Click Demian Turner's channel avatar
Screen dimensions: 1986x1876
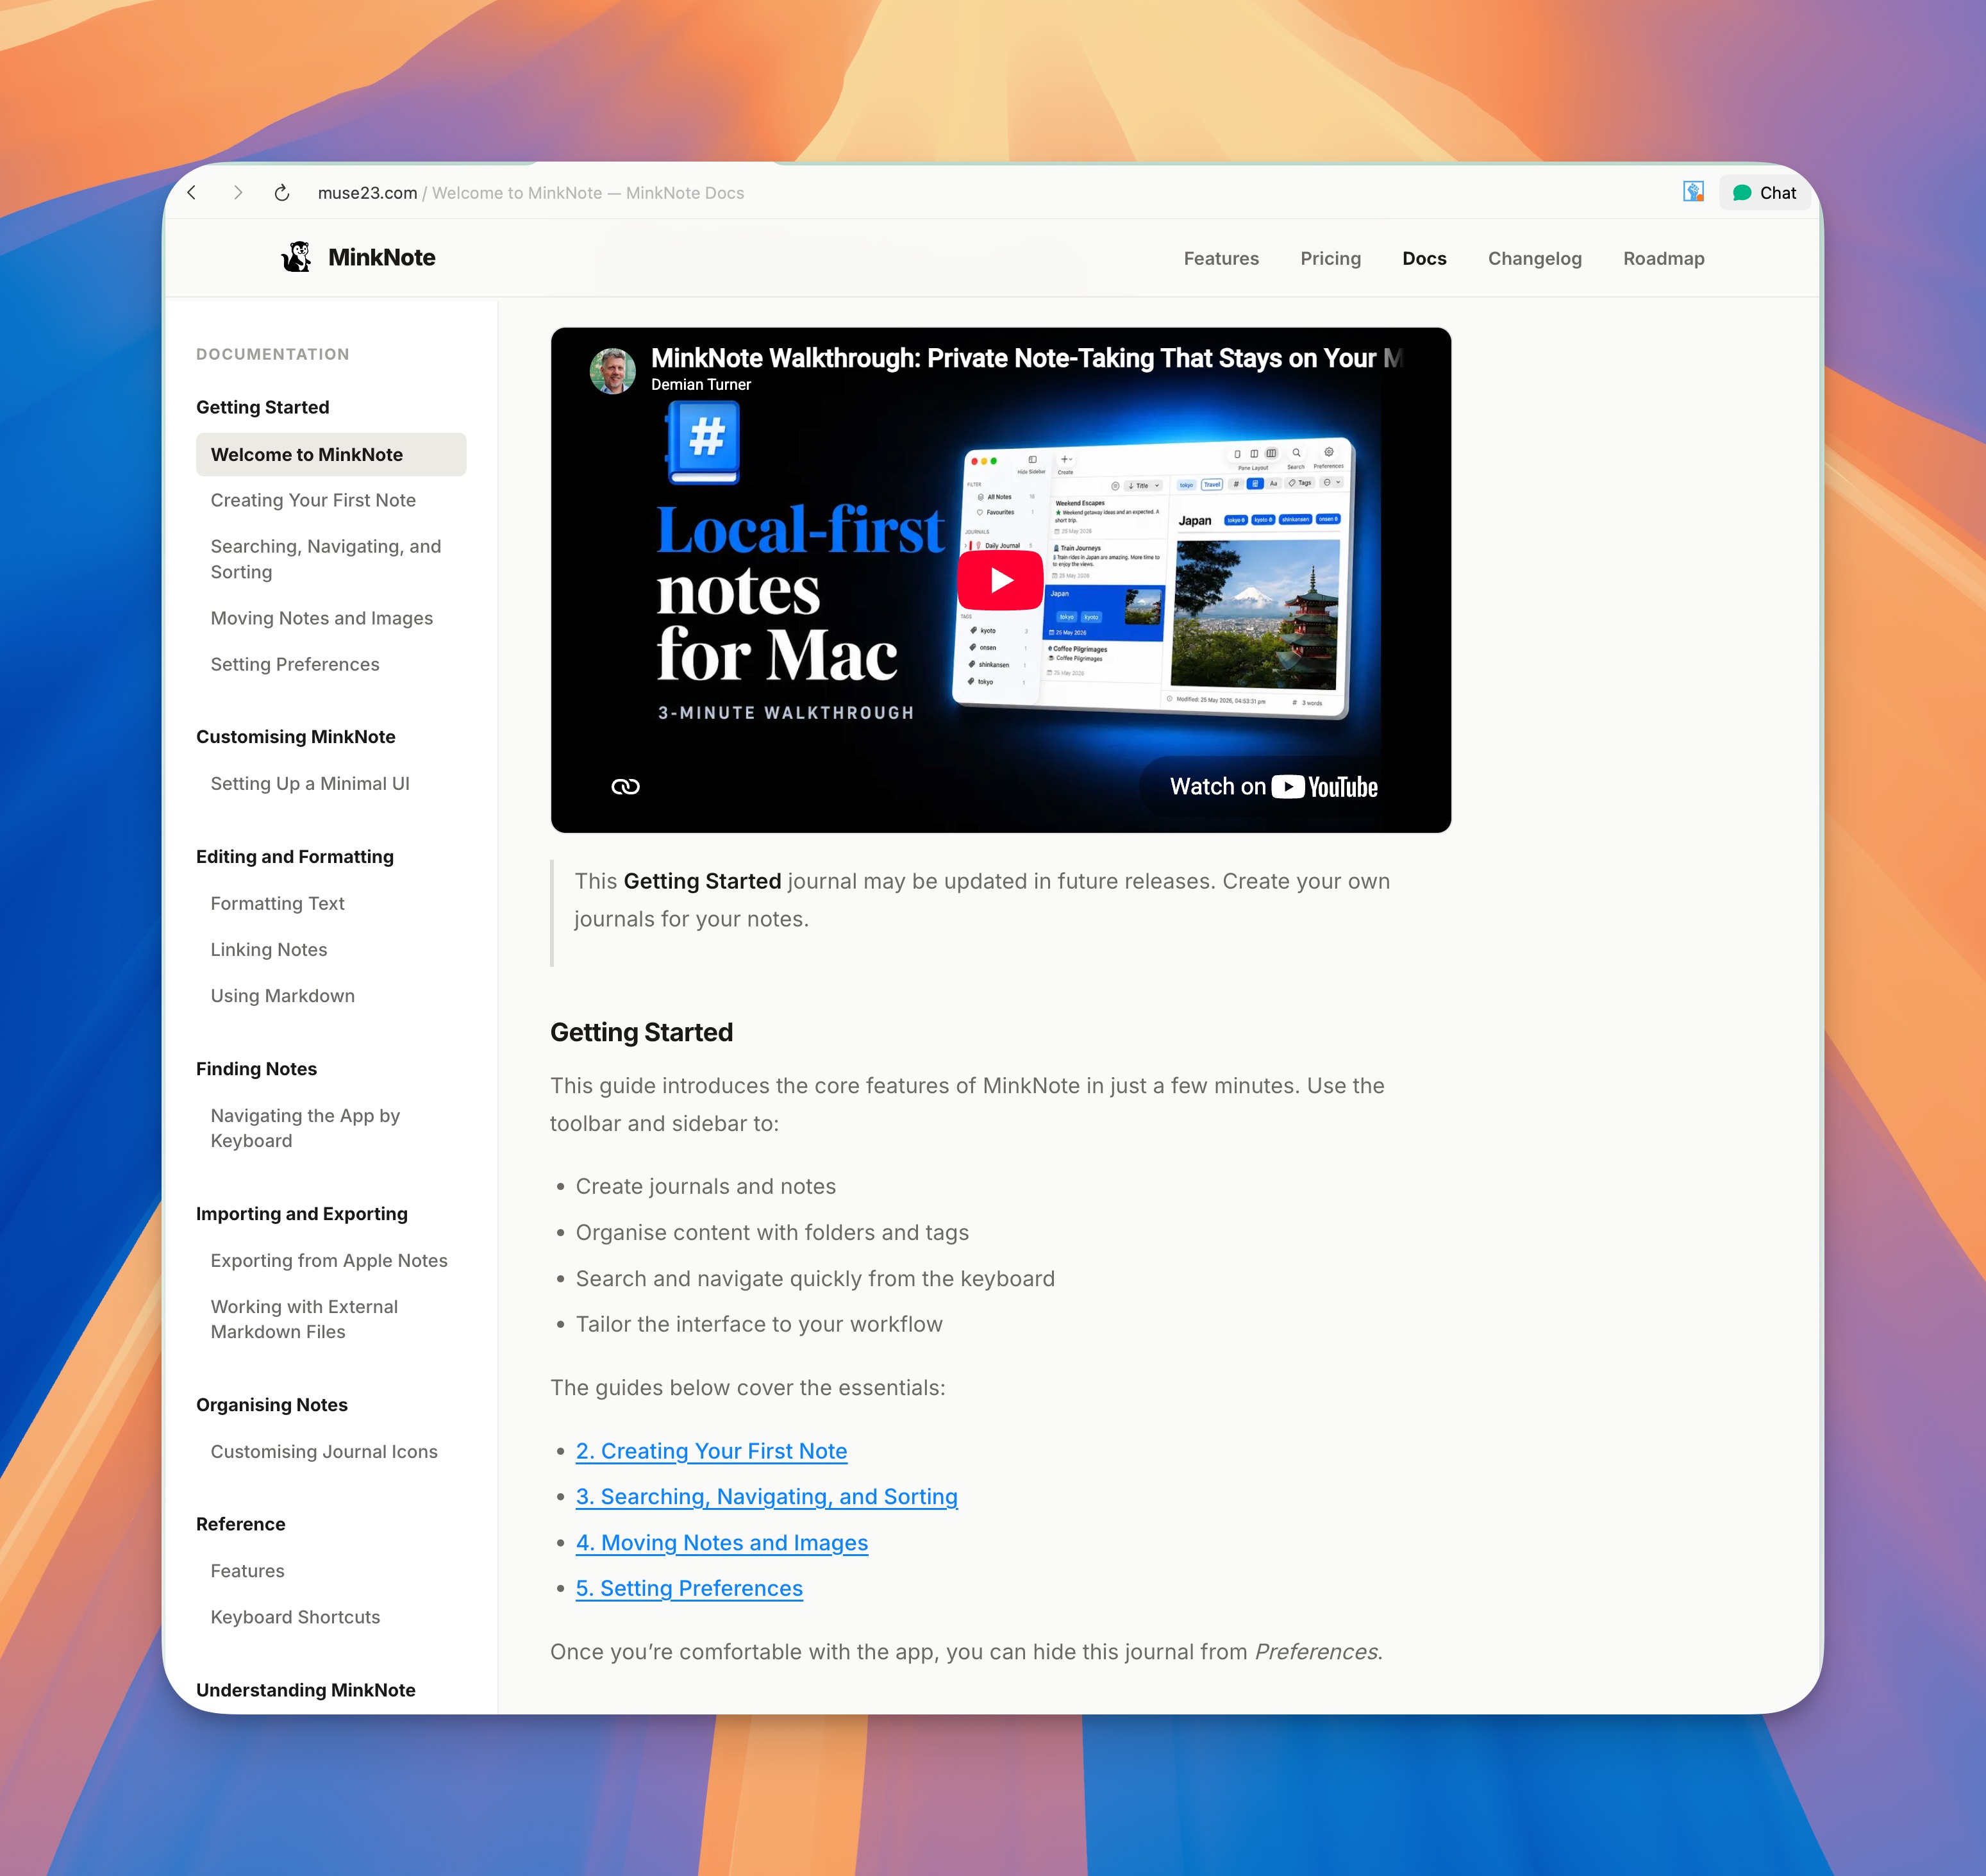point(613,371)
